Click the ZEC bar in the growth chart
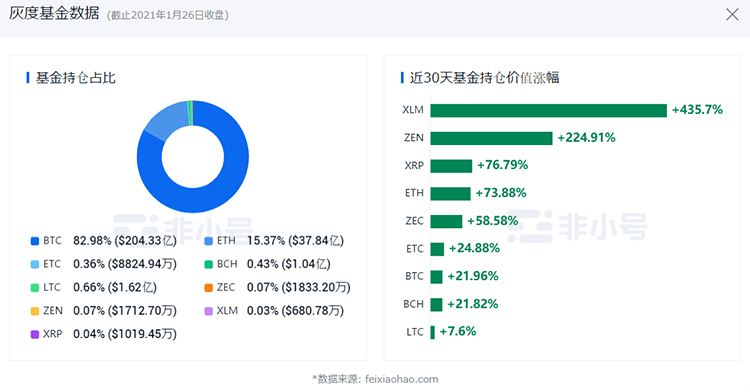The image size is (750, 392). pos(446,221)
